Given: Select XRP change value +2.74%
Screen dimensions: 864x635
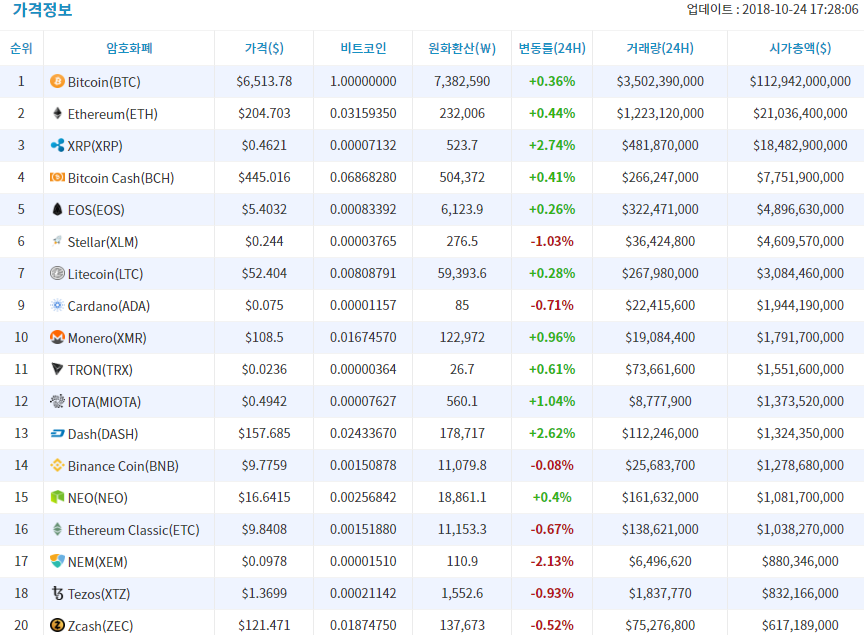Looking at the screenshot, I should [x=552, y=146].
